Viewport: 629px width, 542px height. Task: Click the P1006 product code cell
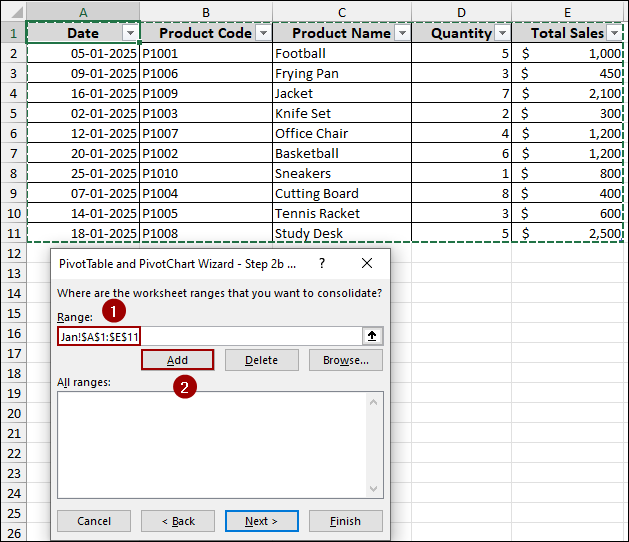click(206, 73)
